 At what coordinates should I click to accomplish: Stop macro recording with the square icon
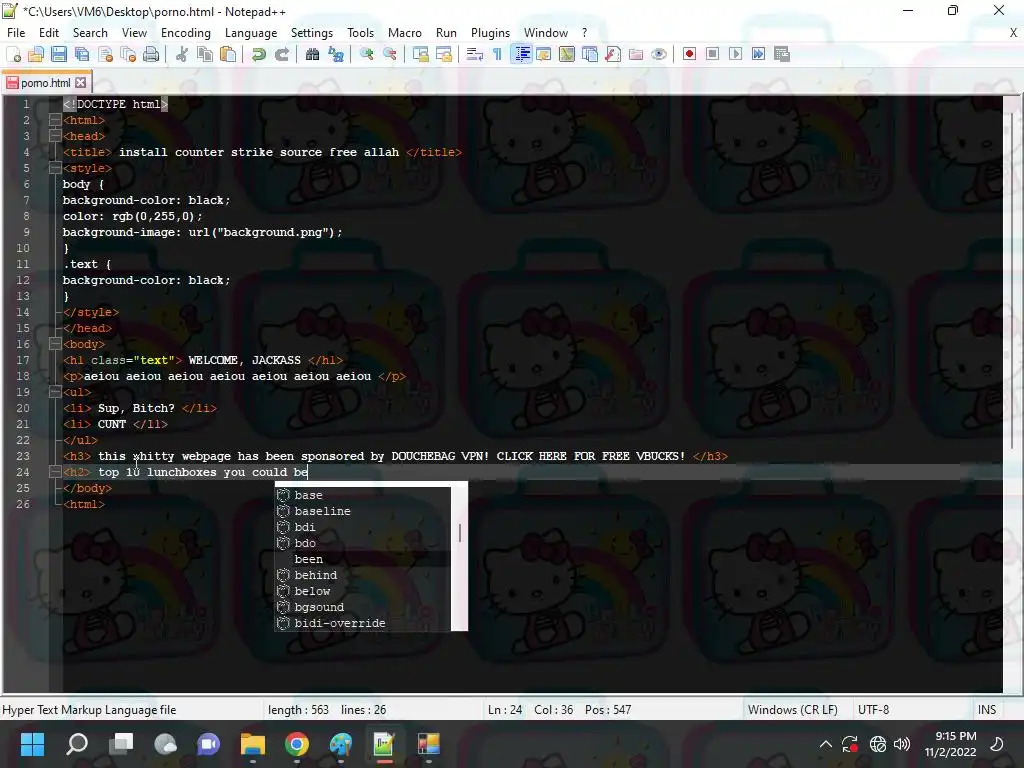[x=712, y=54]
